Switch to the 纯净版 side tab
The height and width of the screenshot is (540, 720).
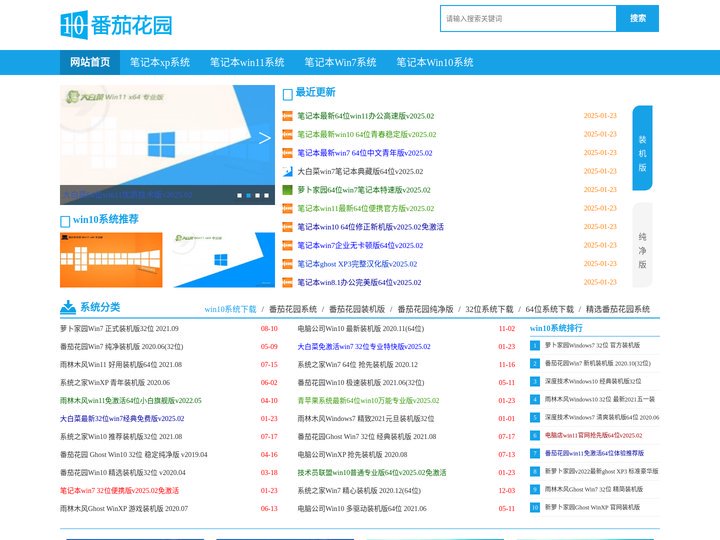click(642, 245)
